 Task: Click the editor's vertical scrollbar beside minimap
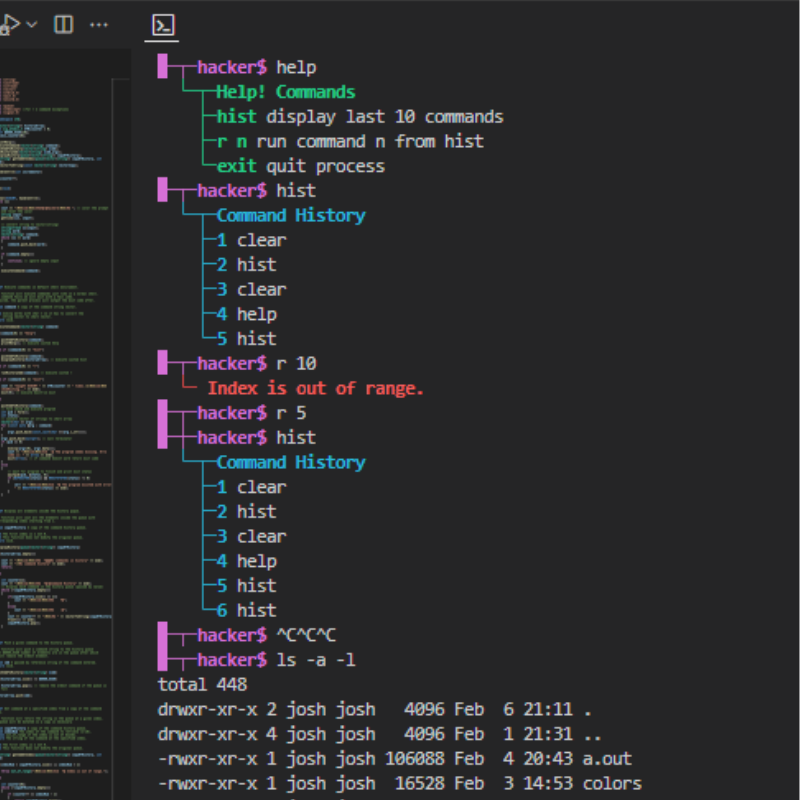(125, 400)
